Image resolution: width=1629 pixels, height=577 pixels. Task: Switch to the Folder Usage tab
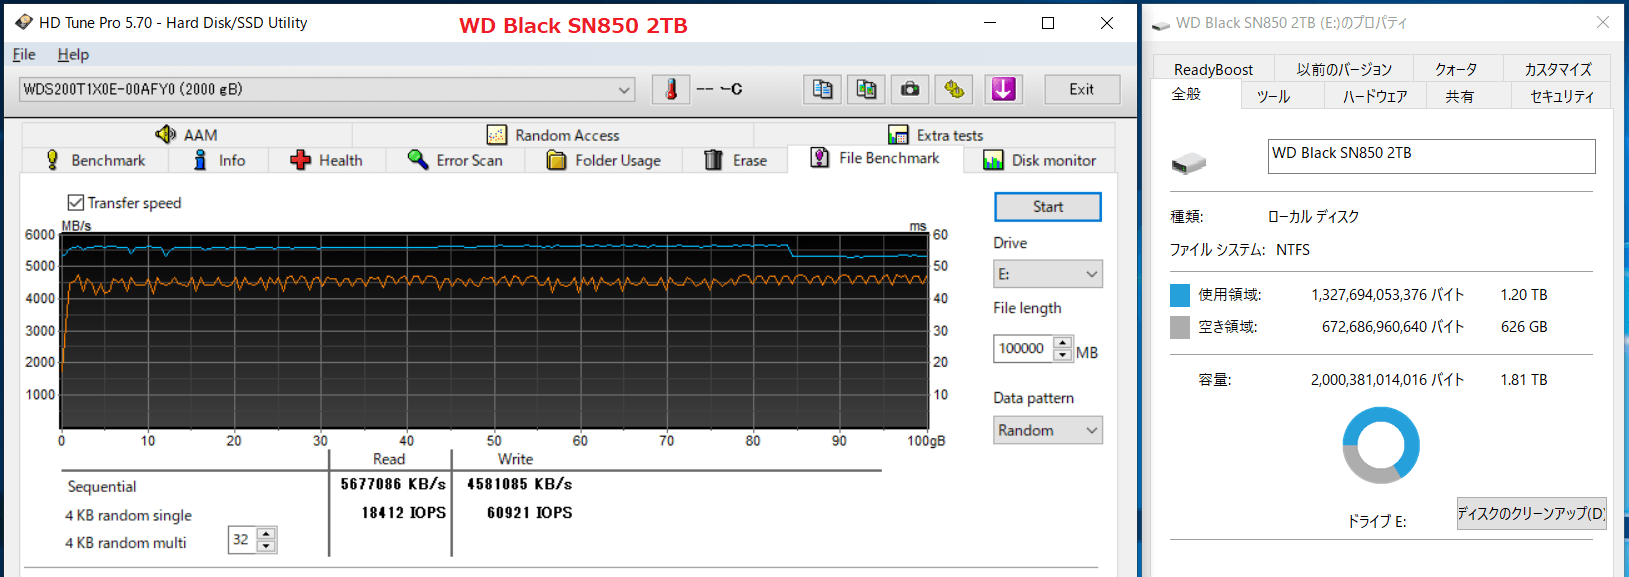click(604, 160)
